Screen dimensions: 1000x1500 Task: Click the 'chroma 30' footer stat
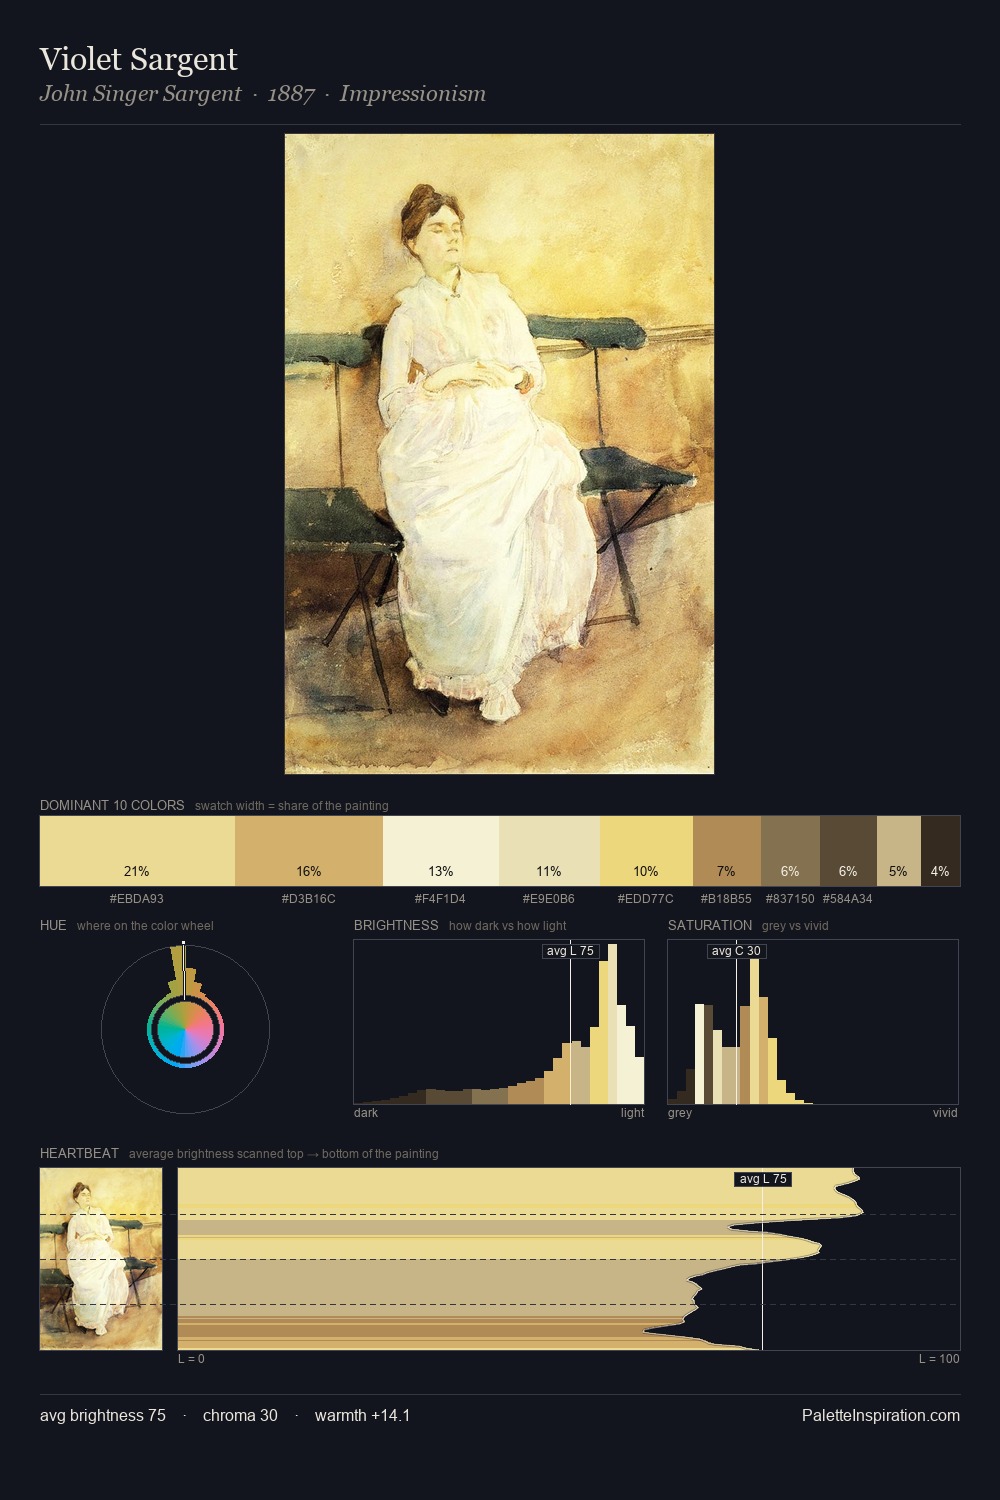tap(240, 1415)
